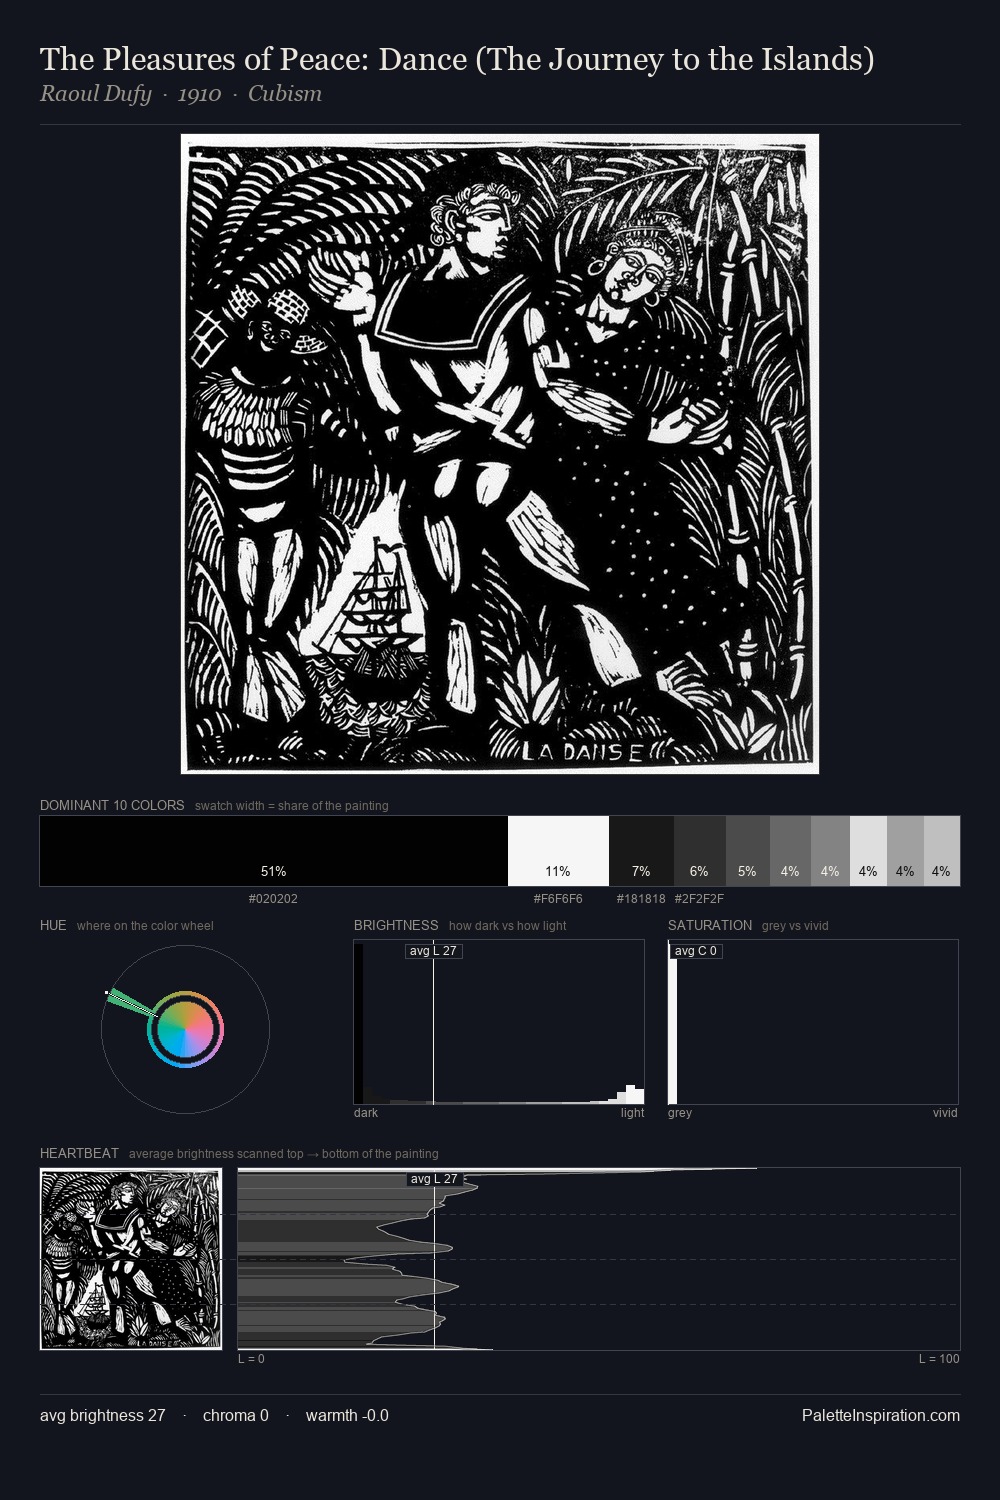Click the light axis label
1000x1500 pixels.
(632, 1113)
